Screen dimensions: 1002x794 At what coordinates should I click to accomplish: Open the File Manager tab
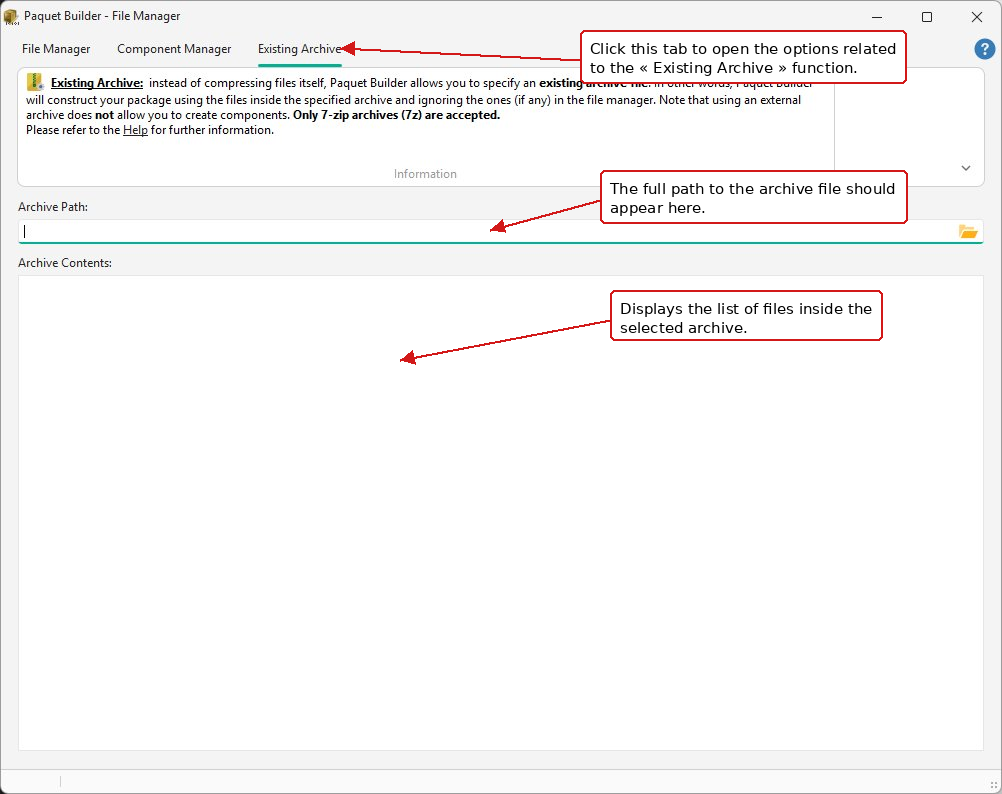point(56,49)
